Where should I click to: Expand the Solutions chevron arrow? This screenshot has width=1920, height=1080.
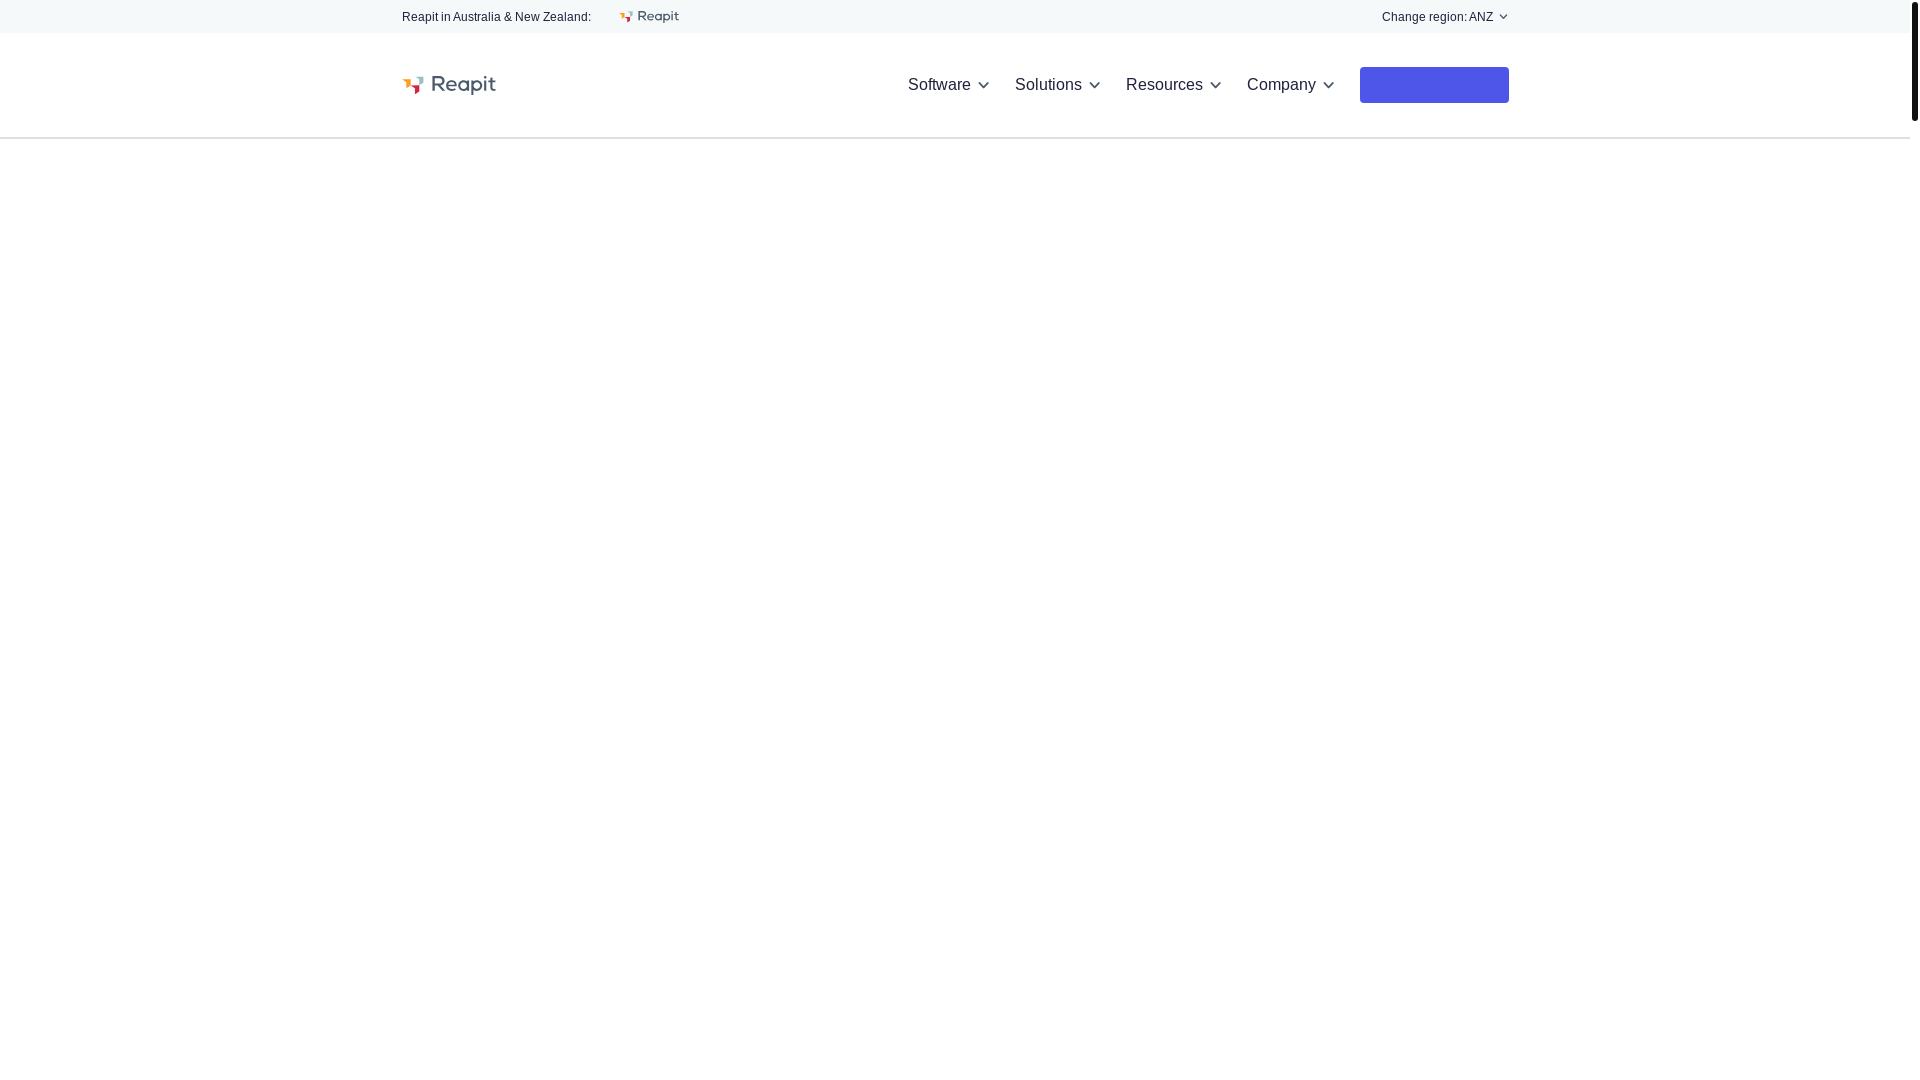pyautogui.click(x=1094, y=86)
